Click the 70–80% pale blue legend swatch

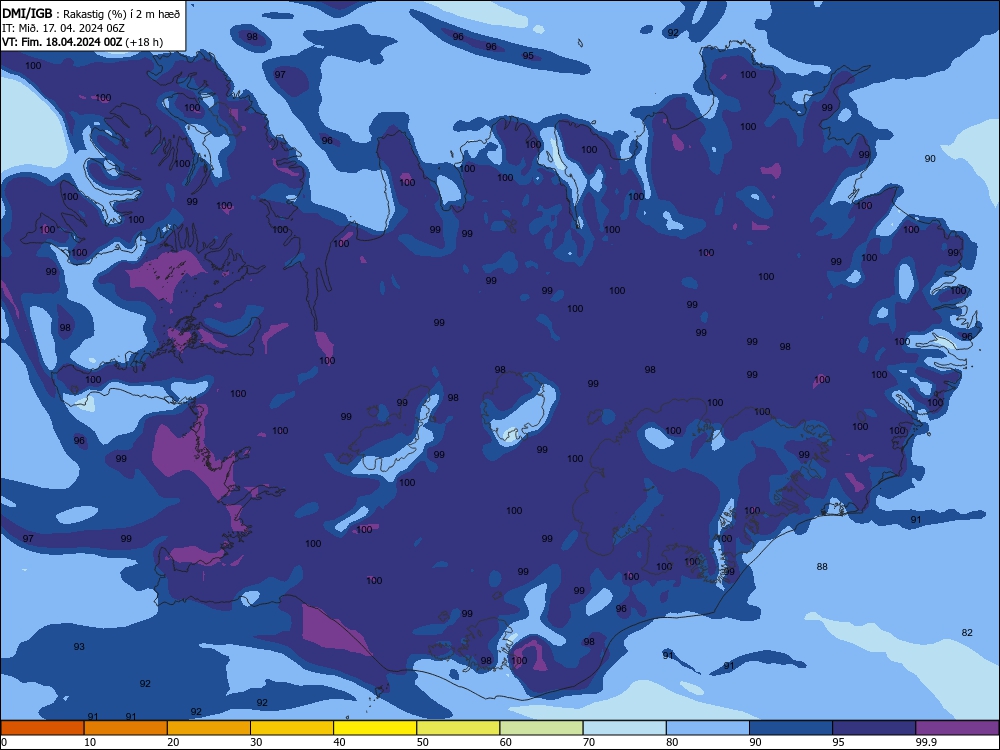click(624, 728)
